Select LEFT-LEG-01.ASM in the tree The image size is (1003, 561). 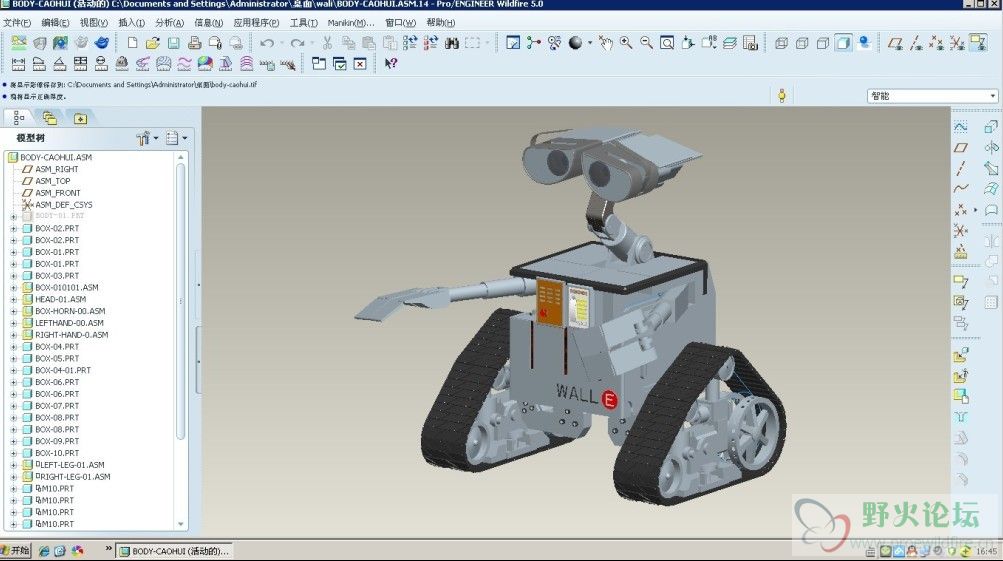[70, 465]
